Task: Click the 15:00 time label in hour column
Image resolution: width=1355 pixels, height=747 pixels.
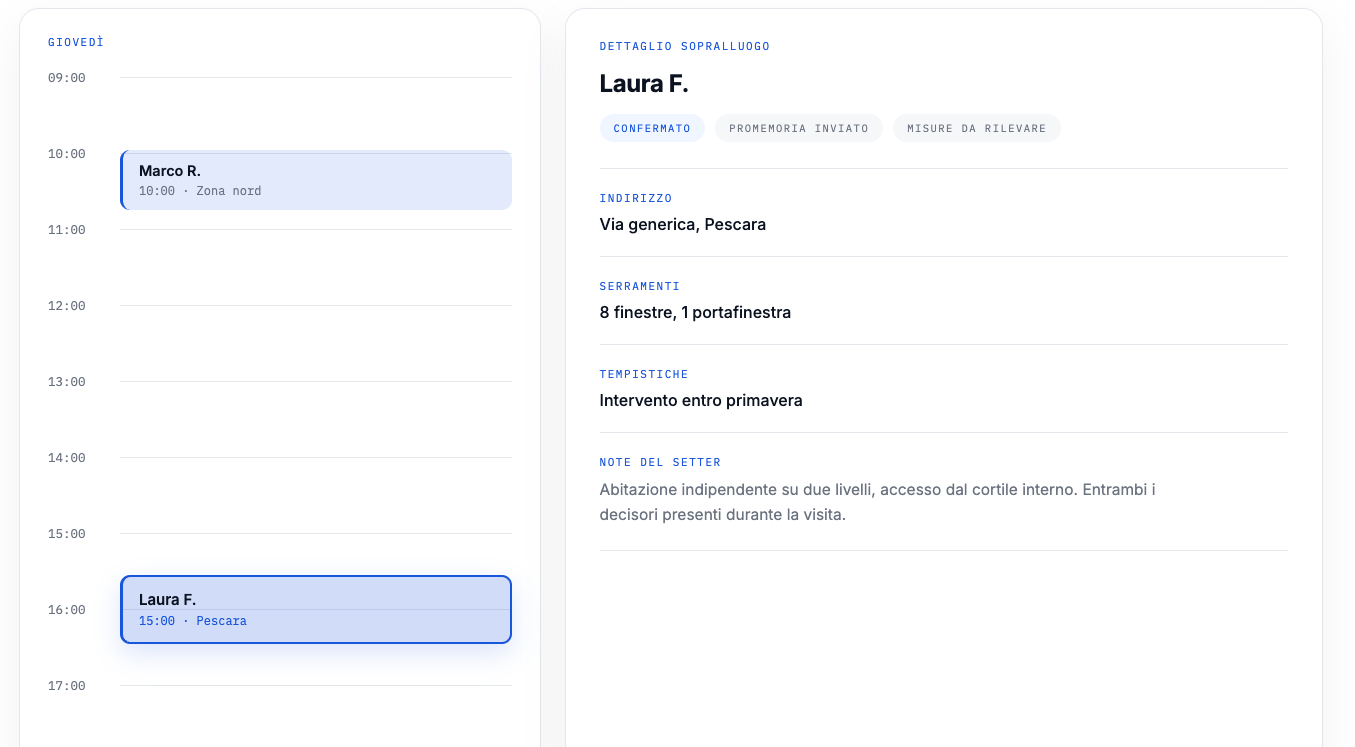Action: [x=67, y=534]
